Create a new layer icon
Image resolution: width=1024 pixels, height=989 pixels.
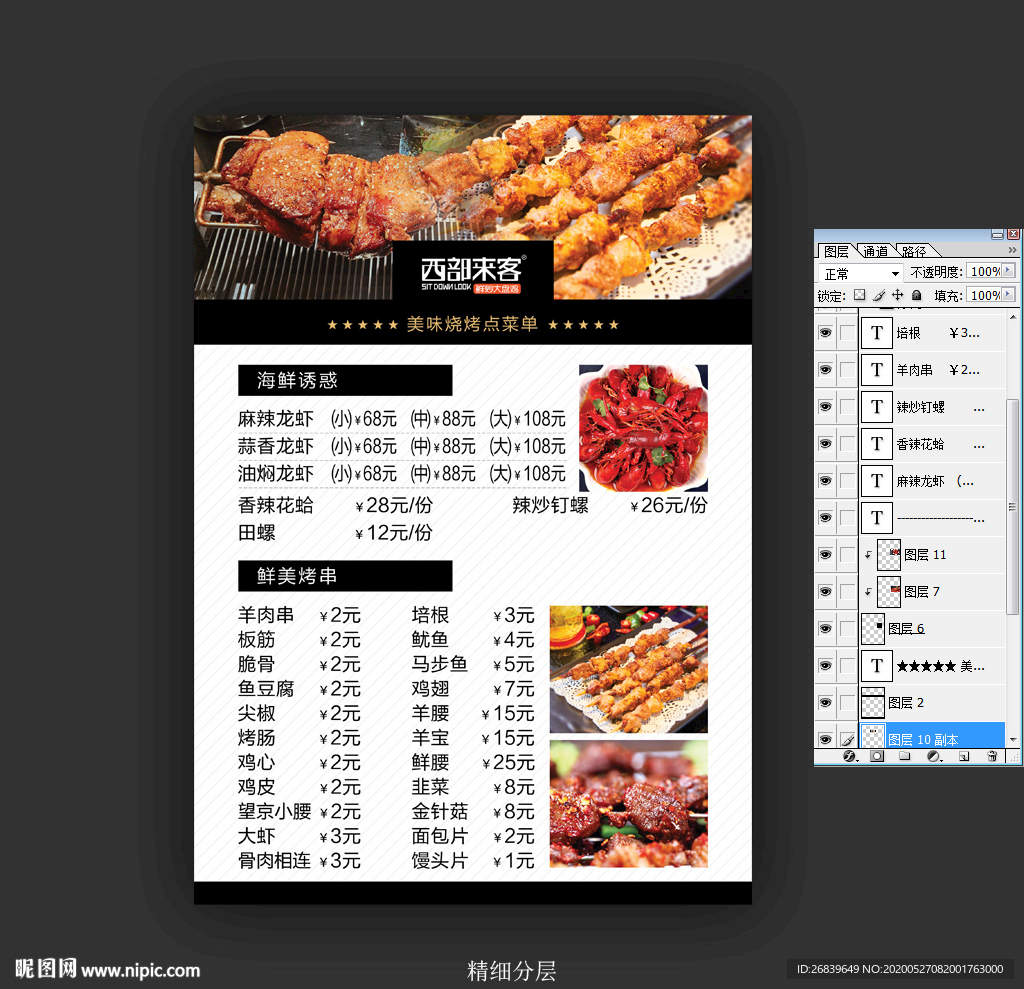click(964, 756)
